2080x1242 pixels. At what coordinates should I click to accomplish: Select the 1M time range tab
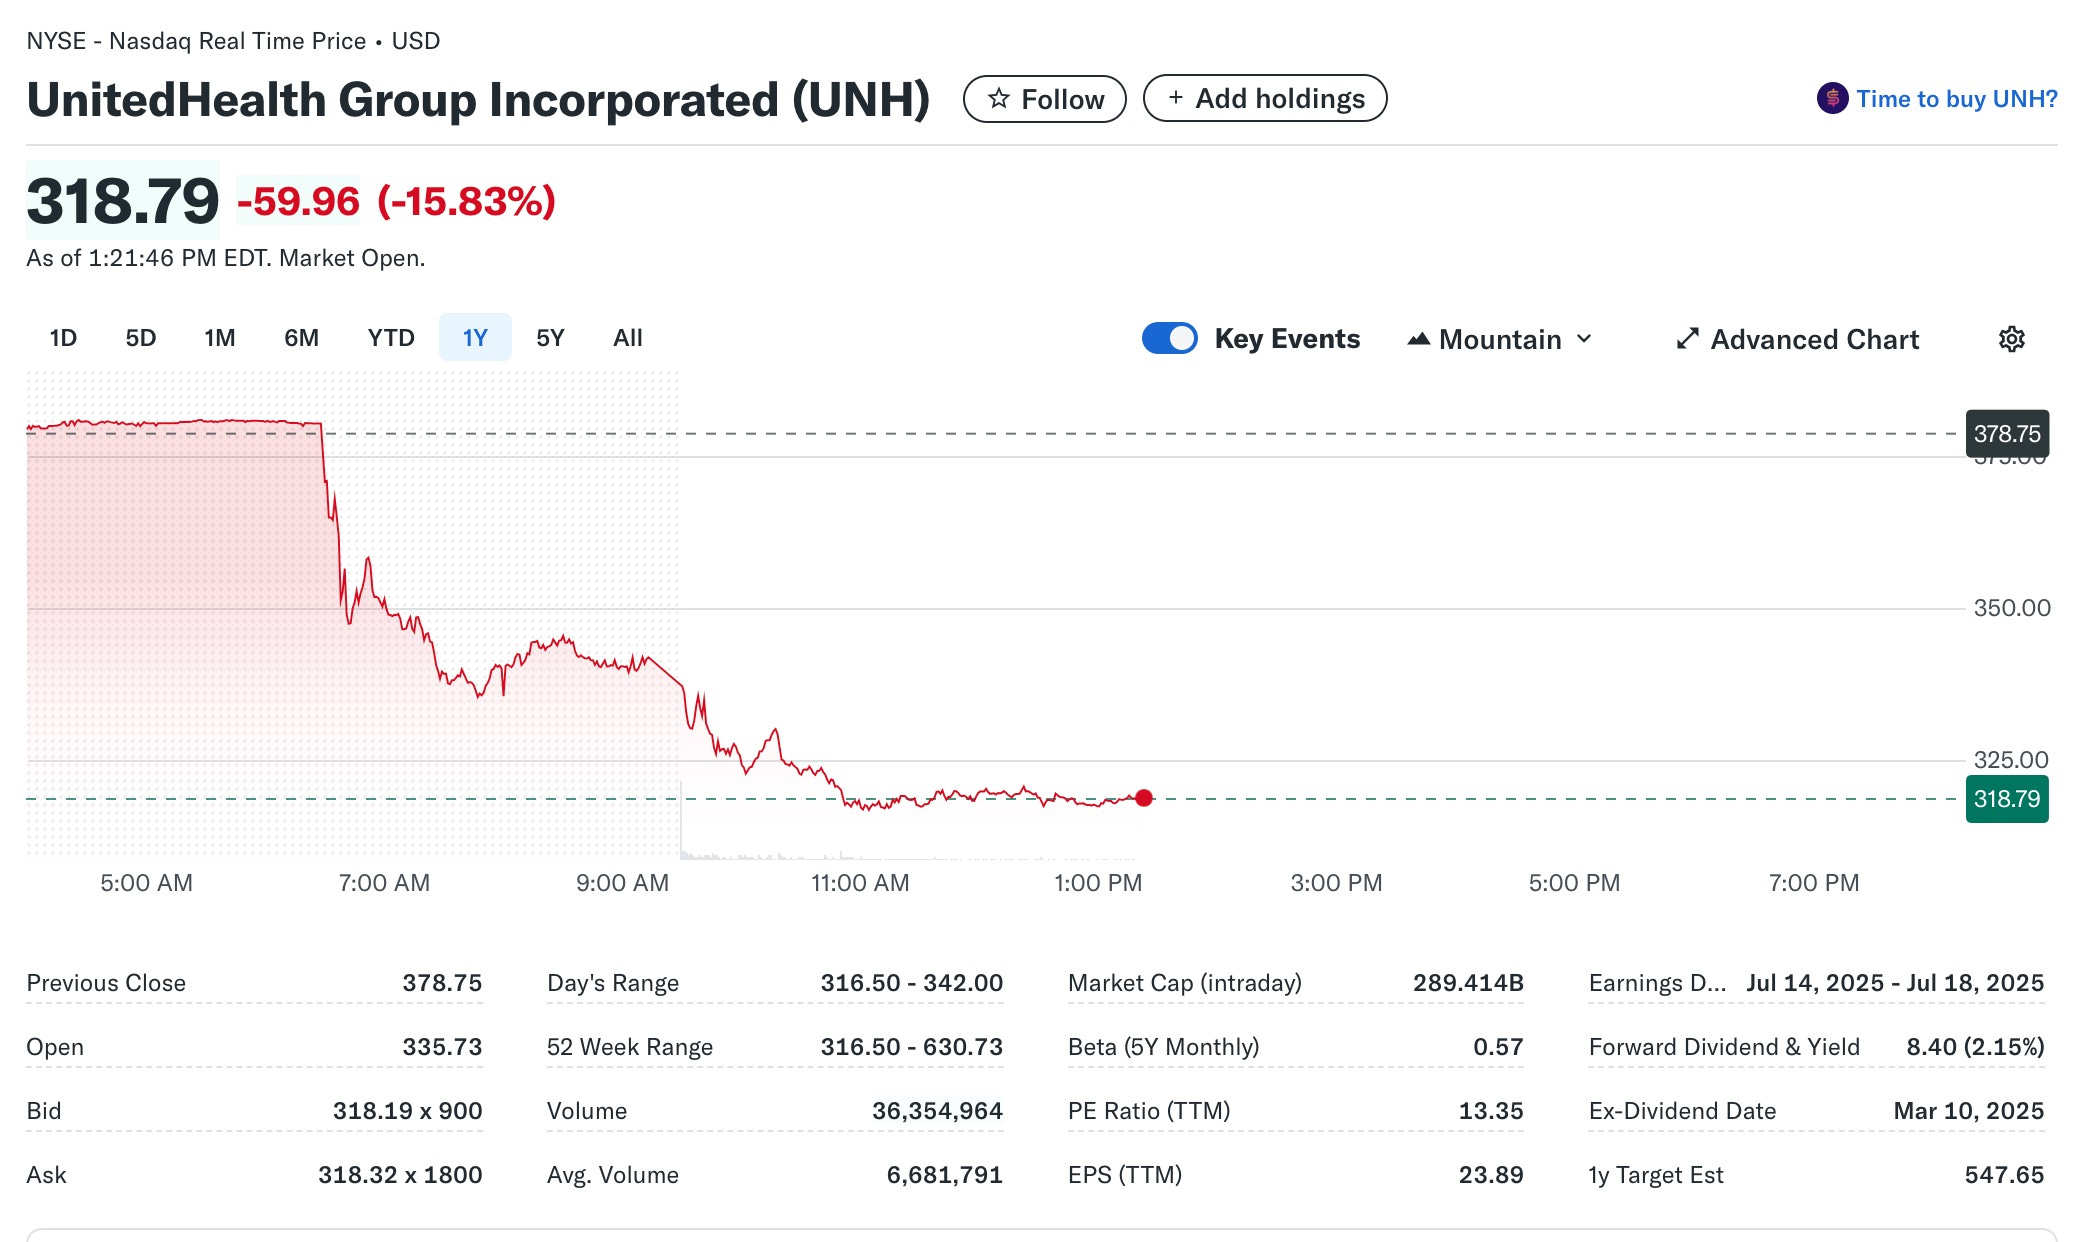[219, 338]
